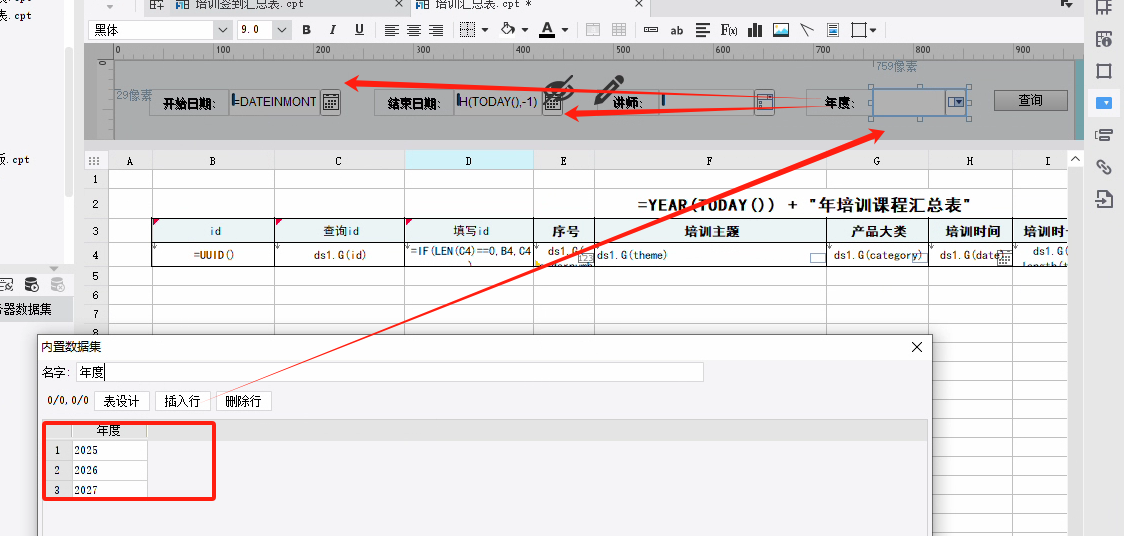Select the =UUID() cell
Image resolution: width=1124 pixels, height=536 pixels.
213,254
